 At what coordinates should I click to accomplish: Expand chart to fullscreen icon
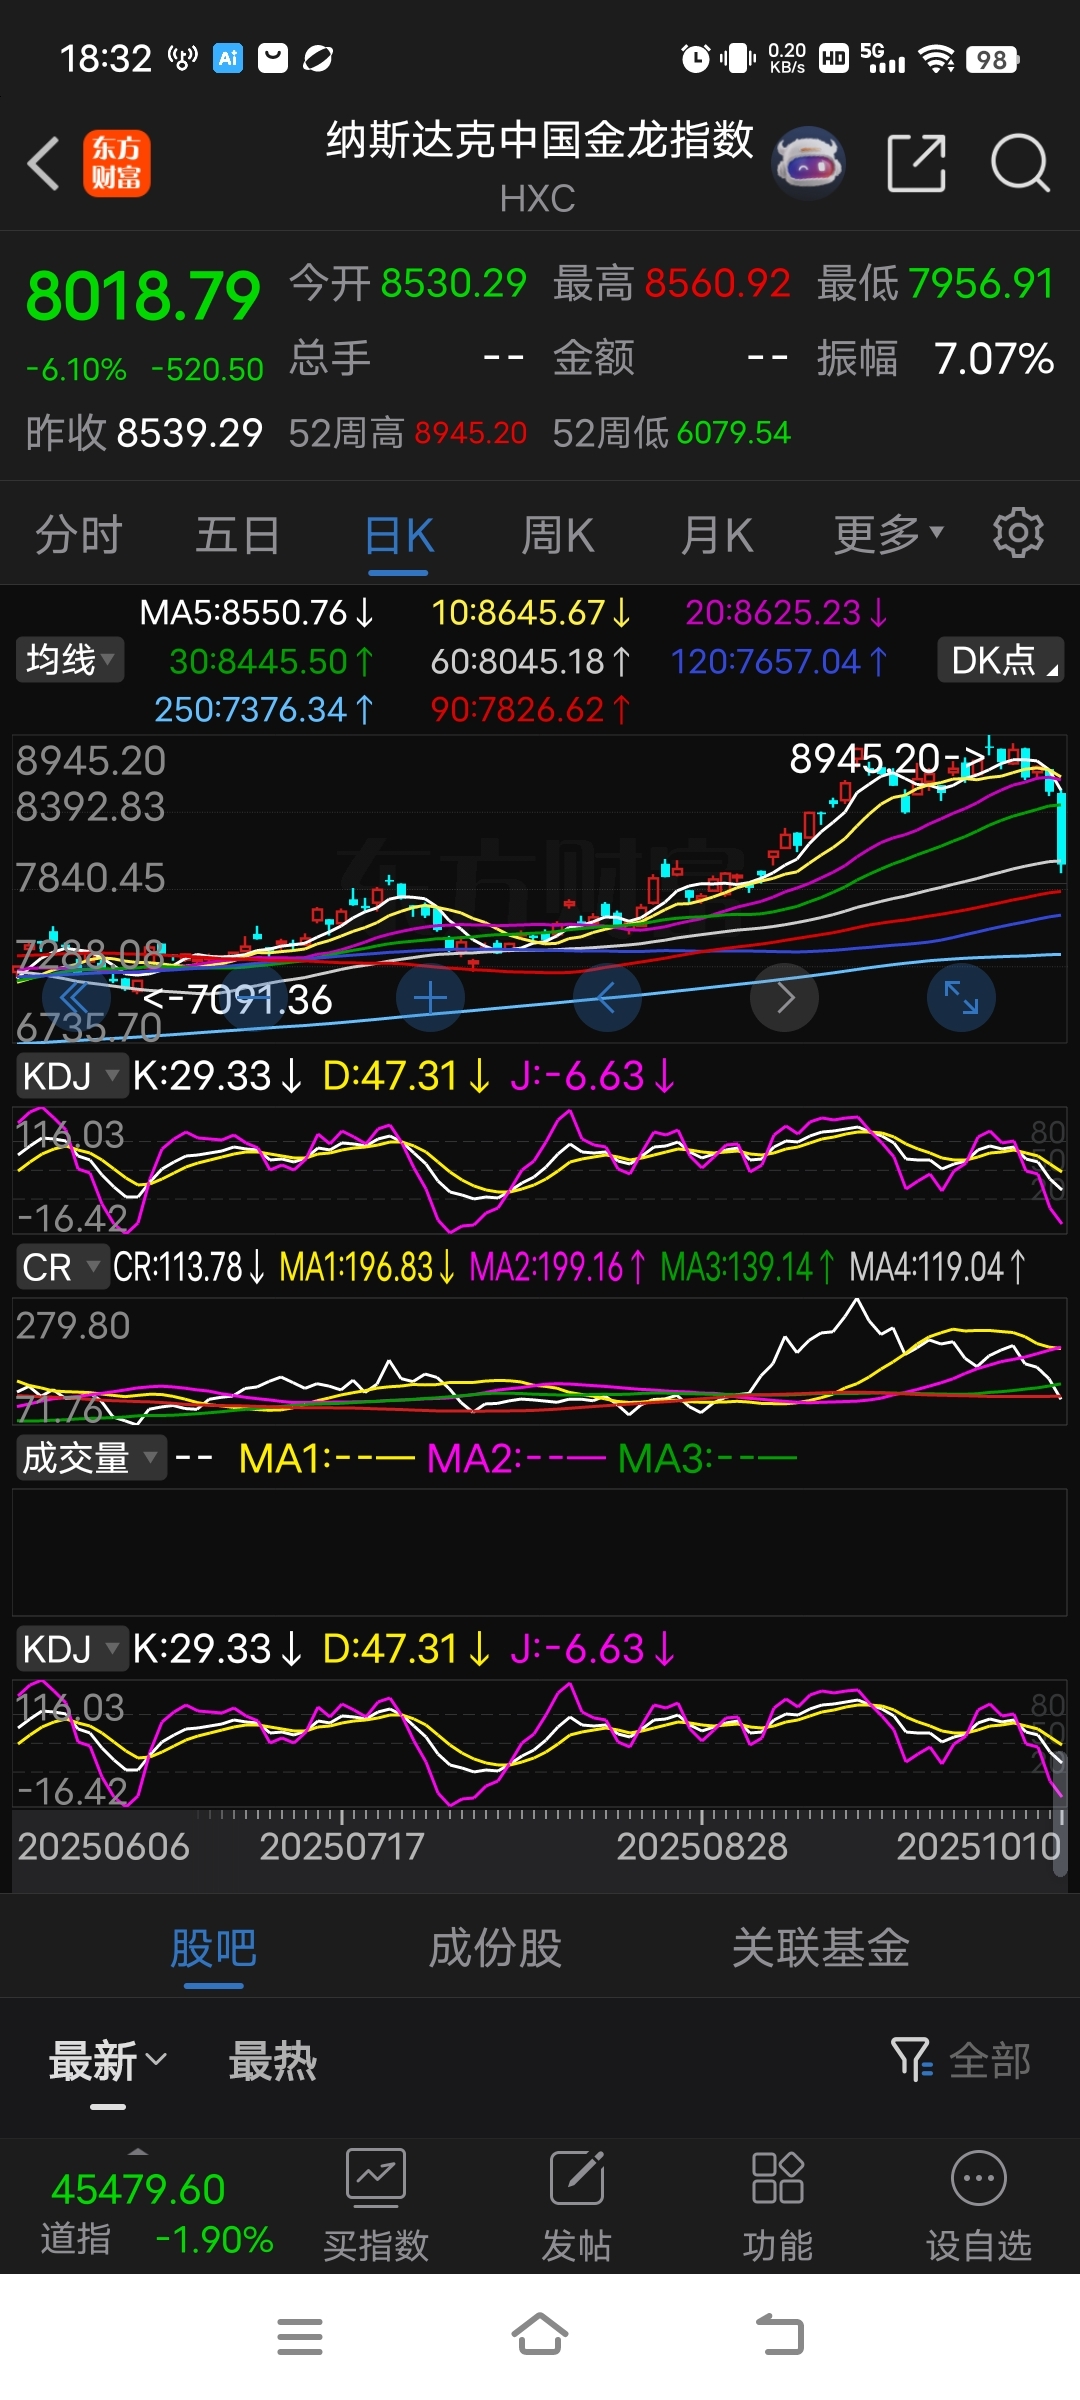click(961, 997)
